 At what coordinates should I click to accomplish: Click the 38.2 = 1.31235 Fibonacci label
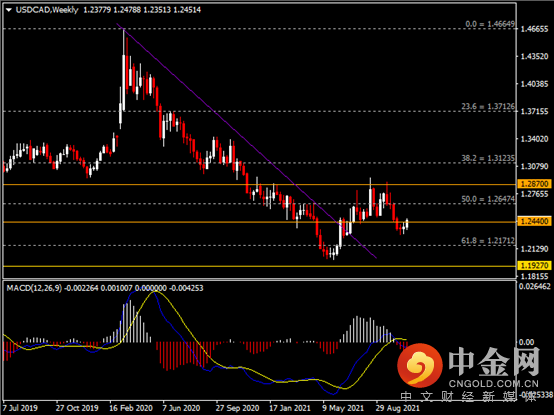(x=488, y=158)
